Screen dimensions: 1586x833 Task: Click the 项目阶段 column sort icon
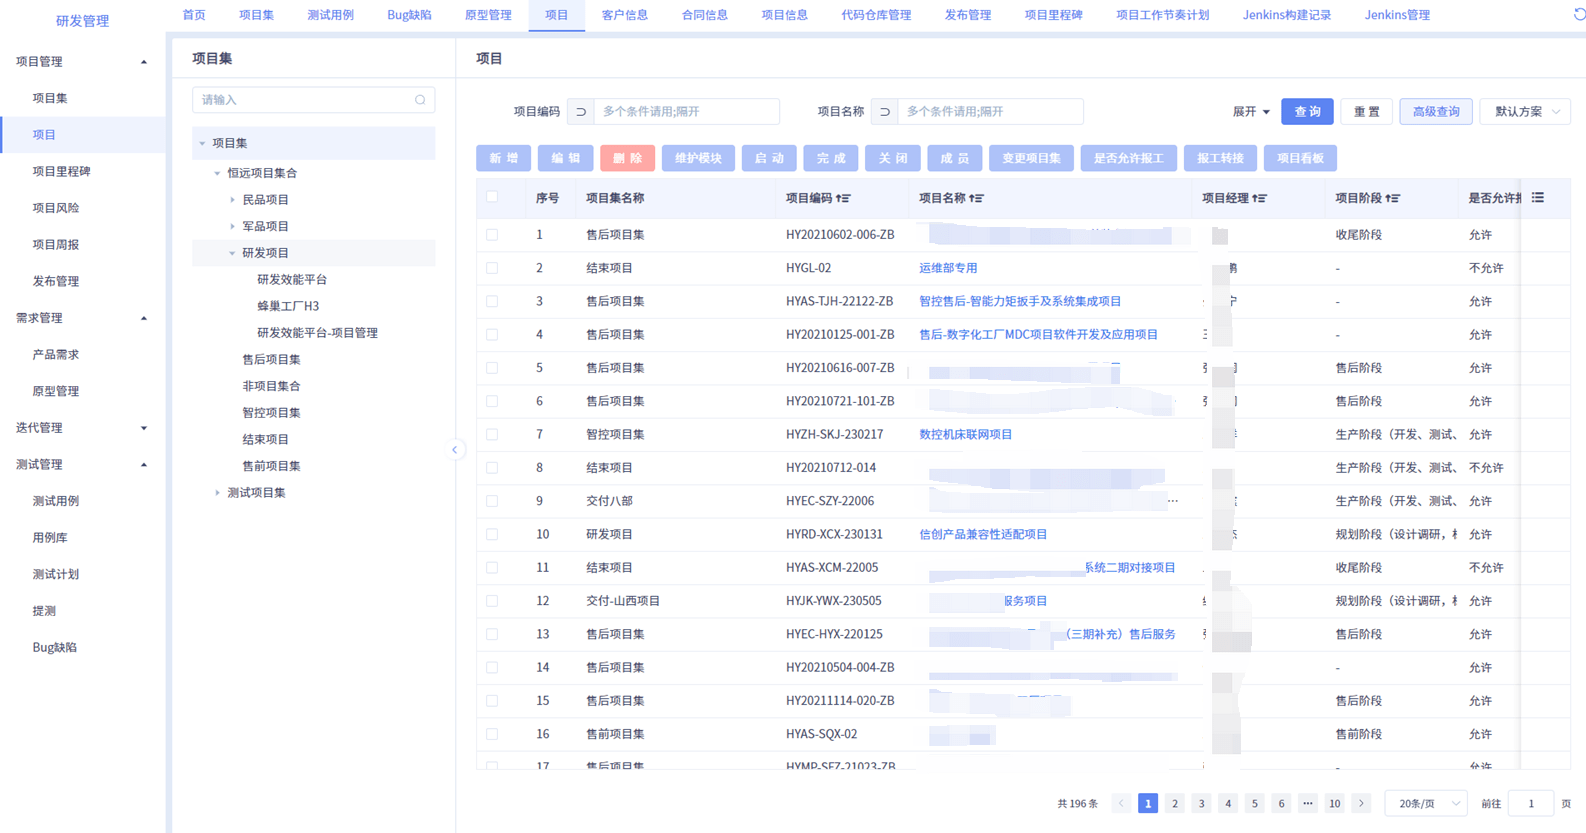click(1393, 199)
